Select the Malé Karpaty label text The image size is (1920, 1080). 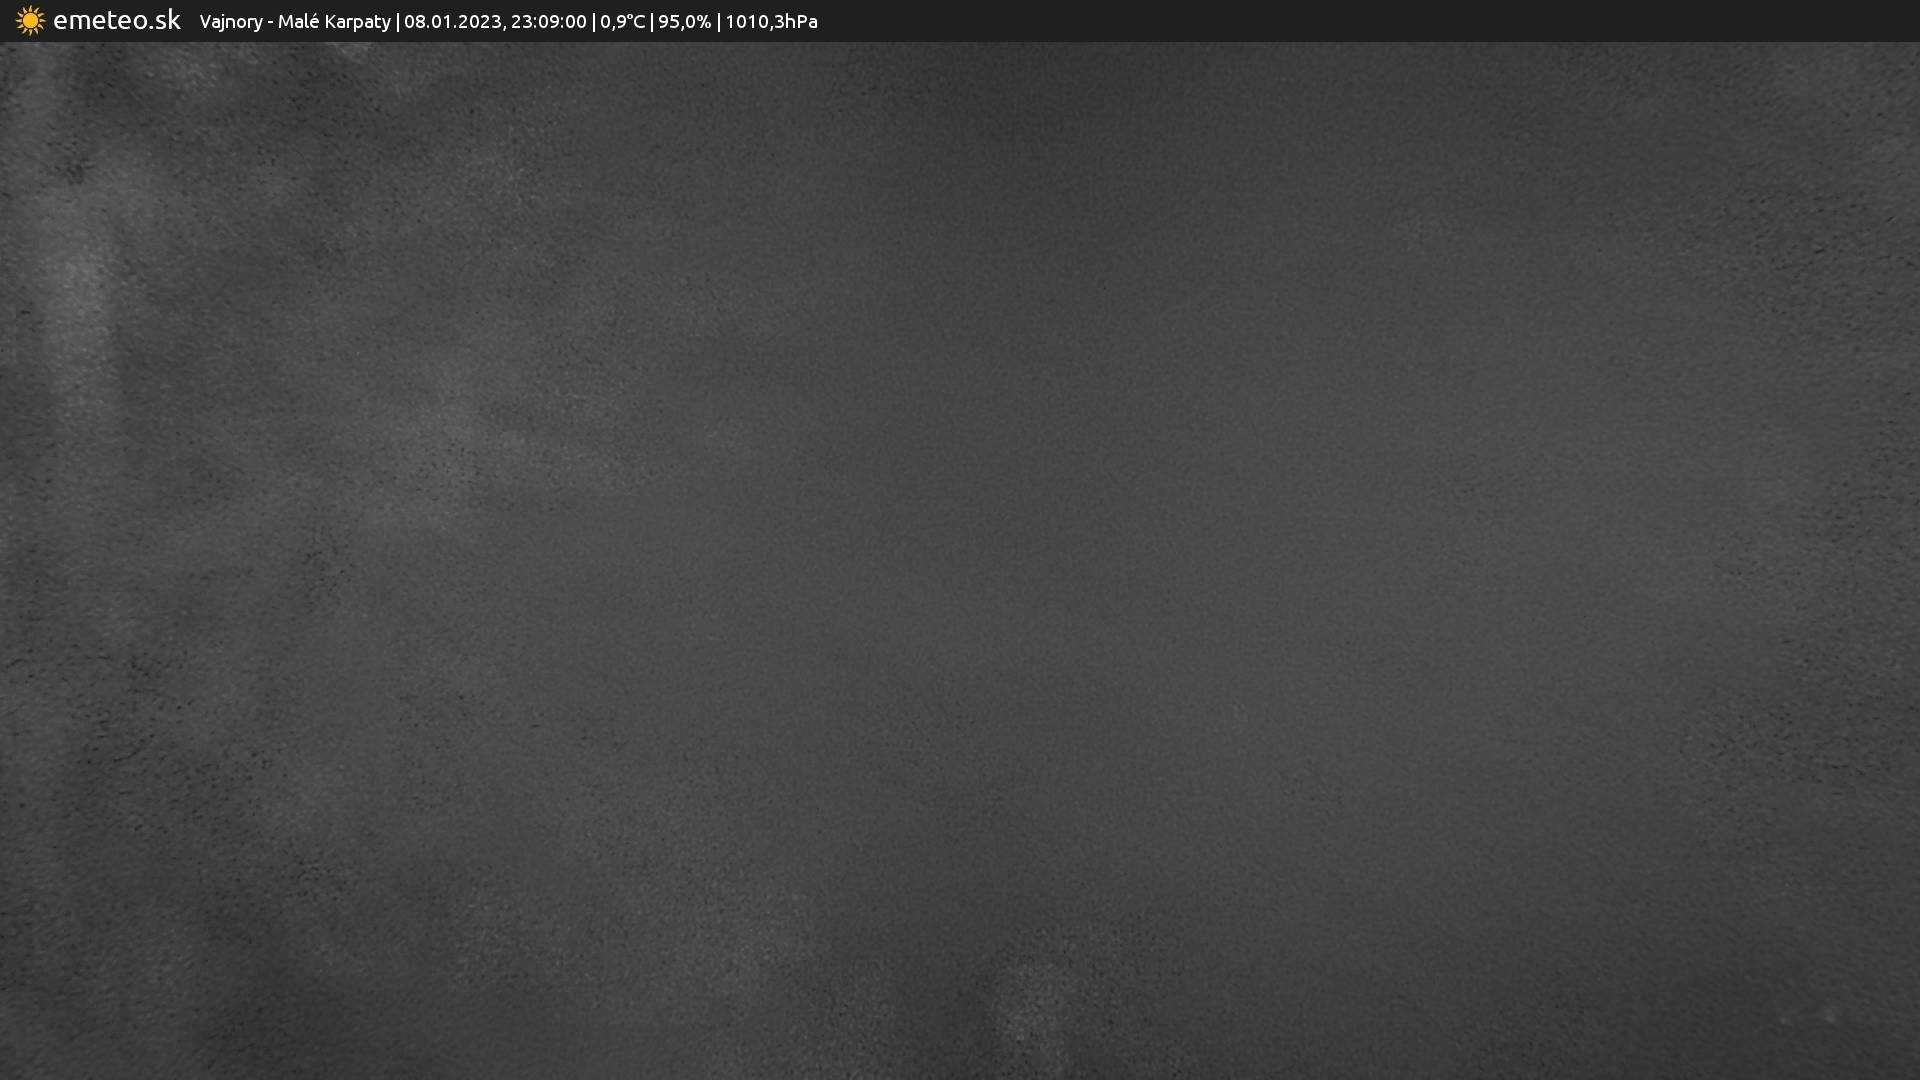click(333, 22)
